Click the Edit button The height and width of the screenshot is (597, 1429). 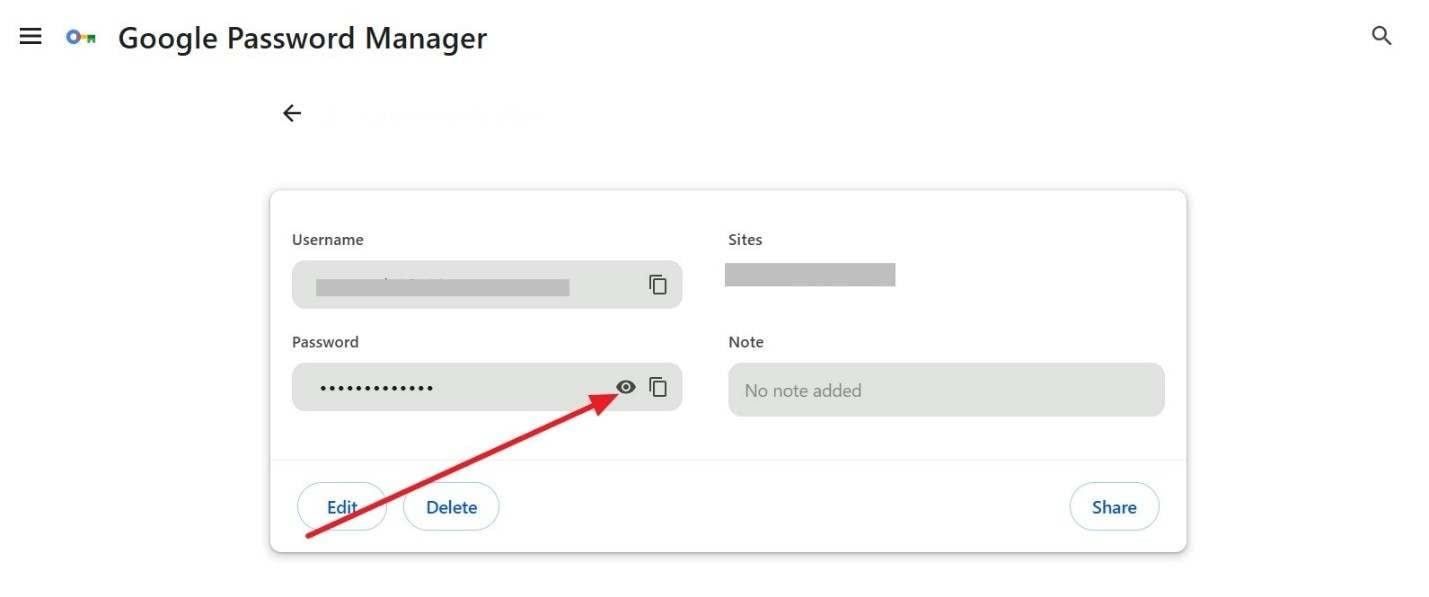[x=342, y=507]
